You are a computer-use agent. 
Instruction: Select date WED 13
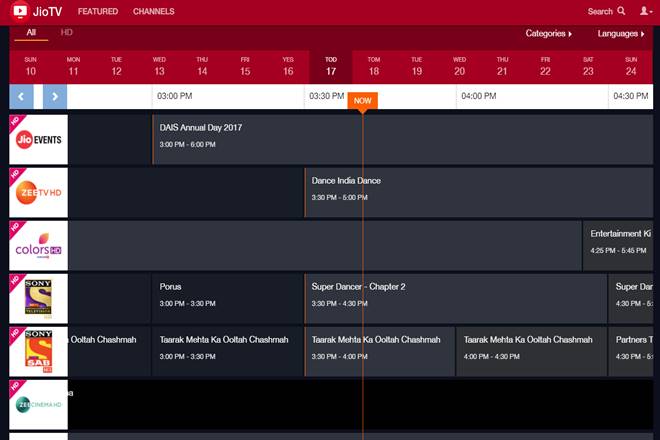tap(159, 67)
